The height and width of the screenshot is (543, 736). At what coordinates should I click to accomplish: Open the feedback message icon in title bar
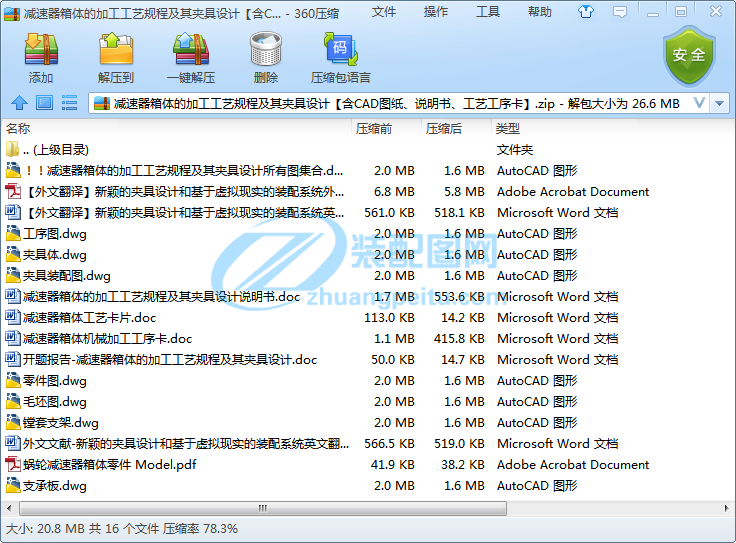click(x=620, y=12)
